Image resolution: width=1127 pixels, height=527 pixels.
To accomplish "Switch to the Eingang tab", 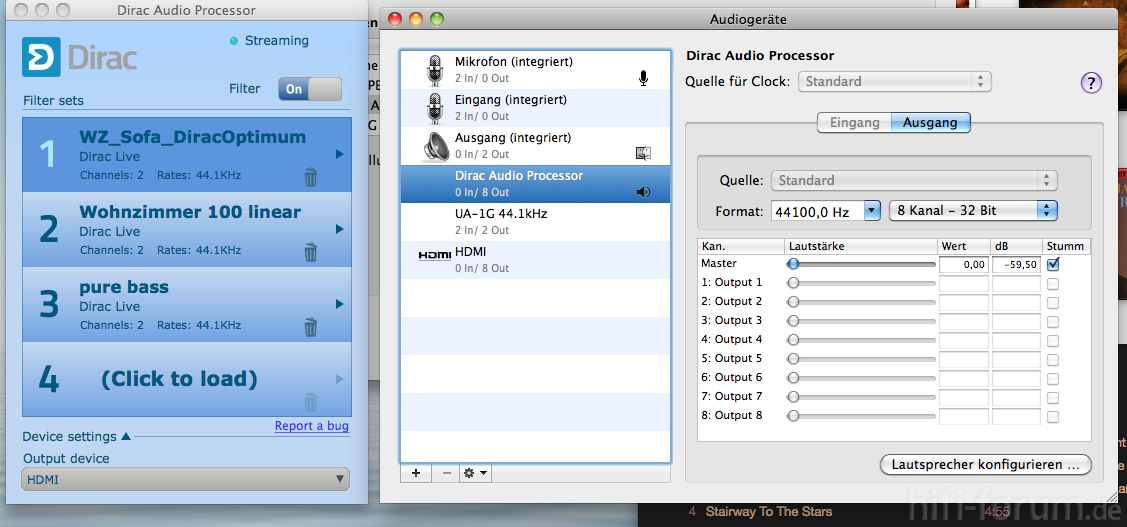I will point(855,123).
